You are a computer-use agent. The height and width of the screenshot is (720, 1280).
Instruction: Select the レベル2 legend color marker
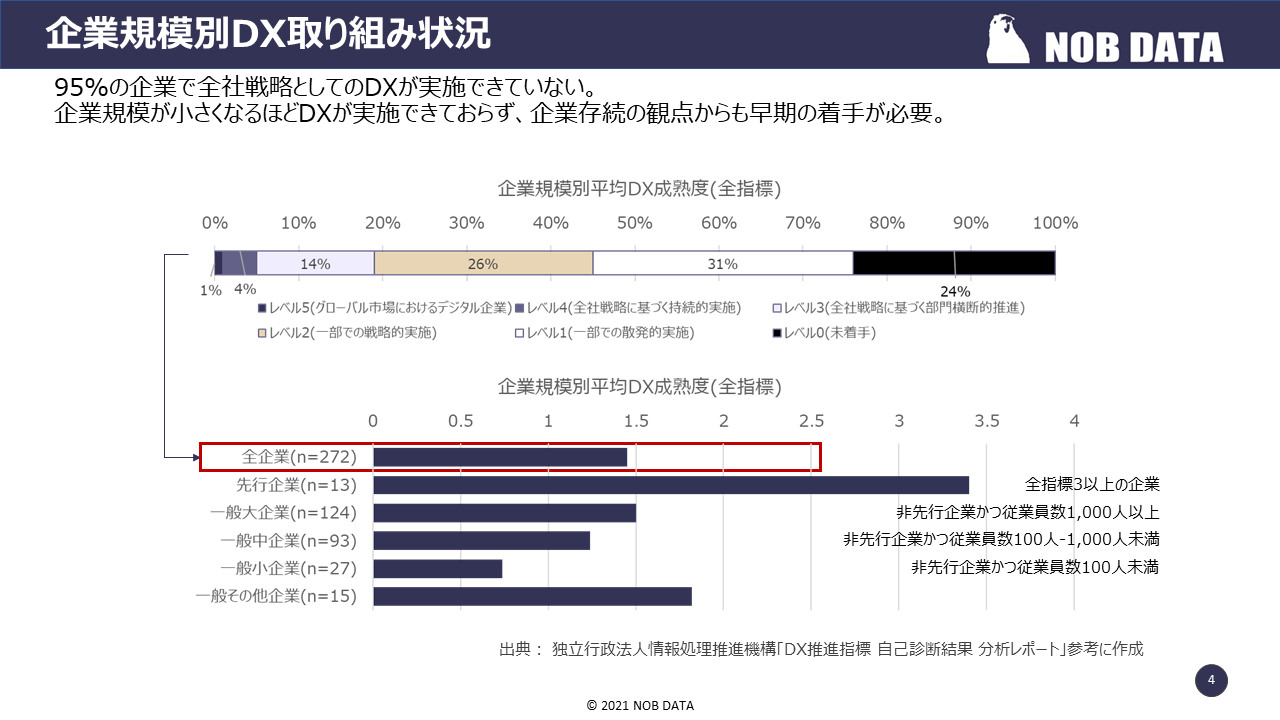[261, 331]
